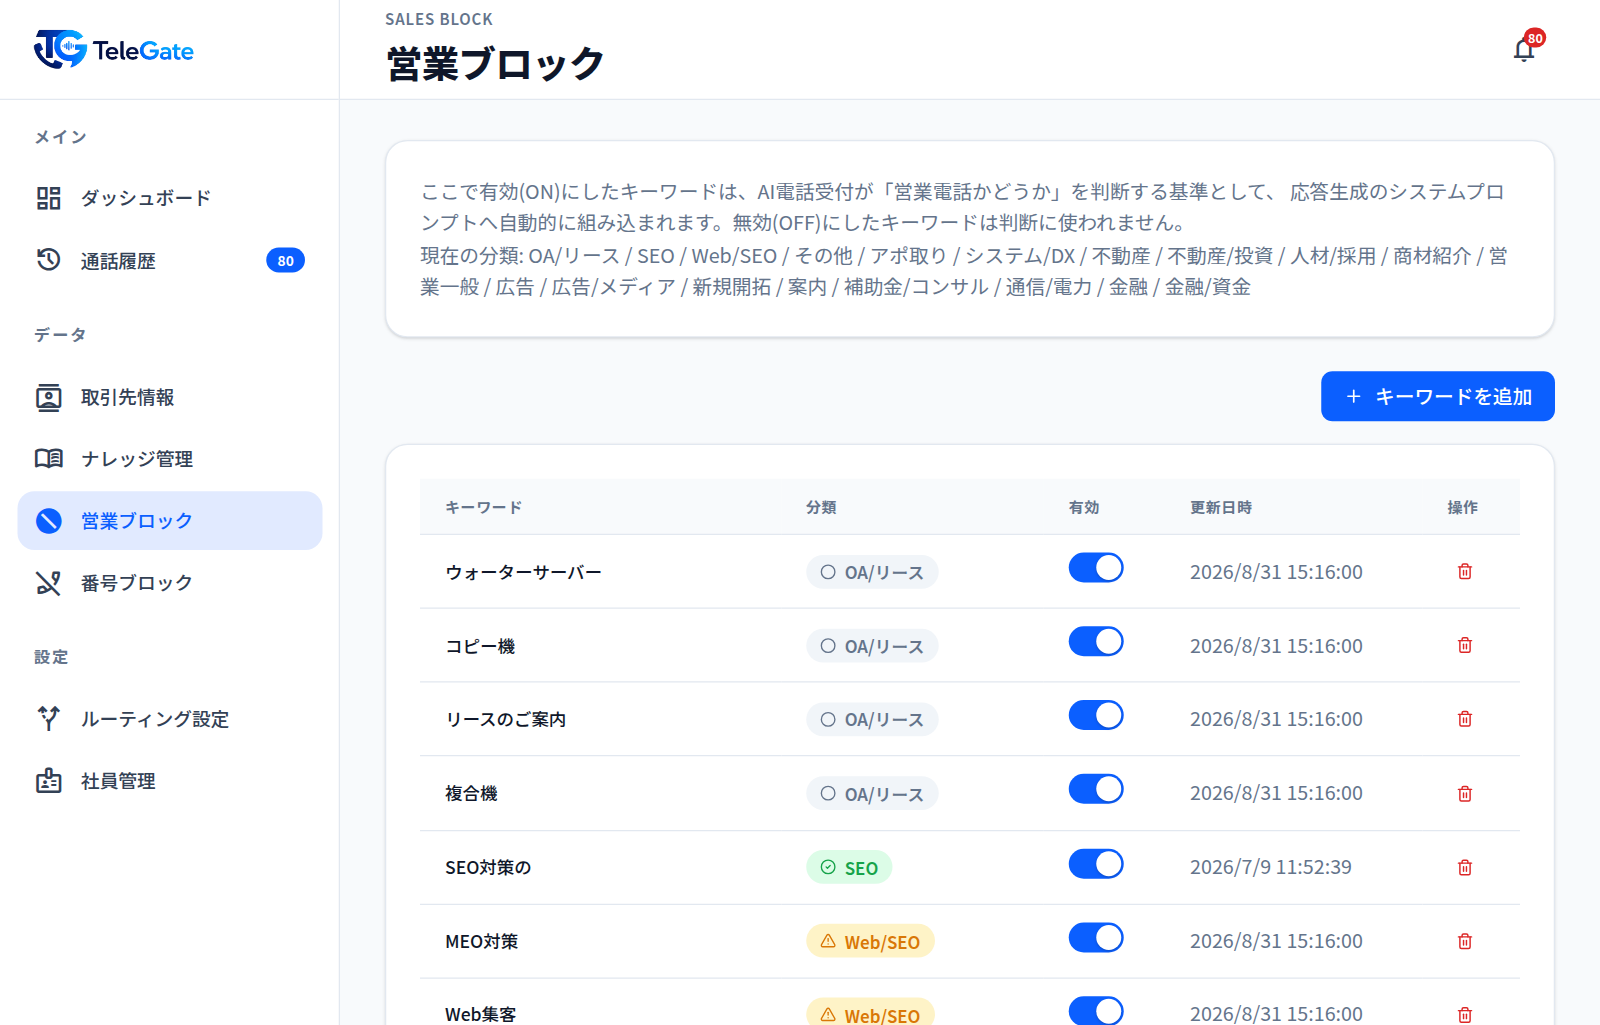
Task: Click the 更新日時 column header
Action: (1221, 507)
